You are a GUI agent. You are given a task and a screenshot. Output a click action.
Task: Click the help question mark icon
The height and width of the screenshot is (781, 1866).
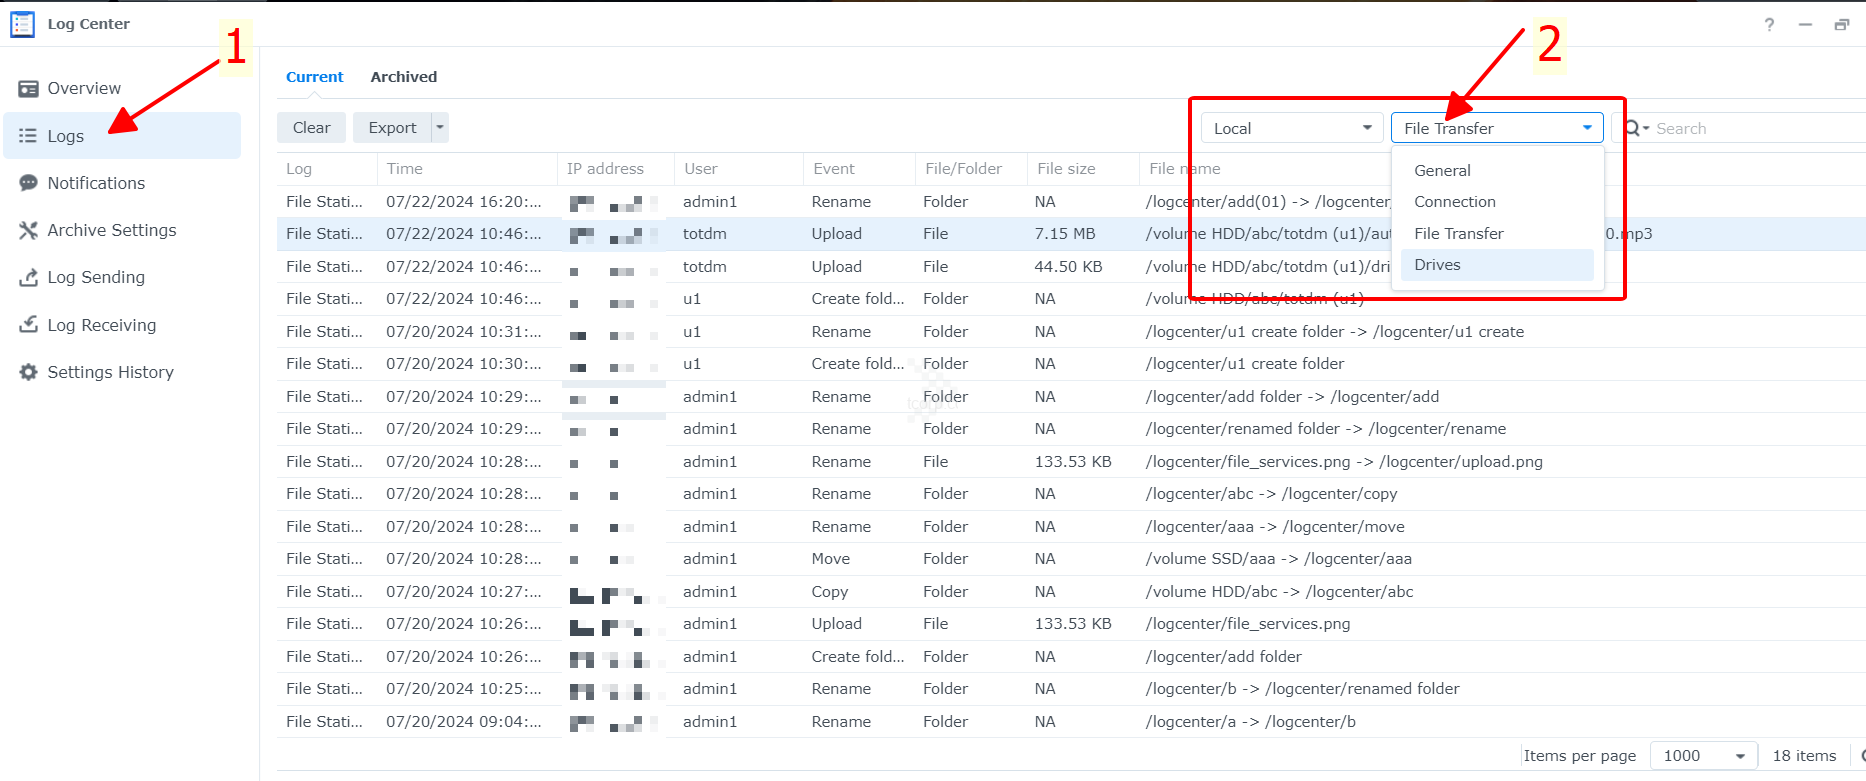click(x=1769, y=24)
